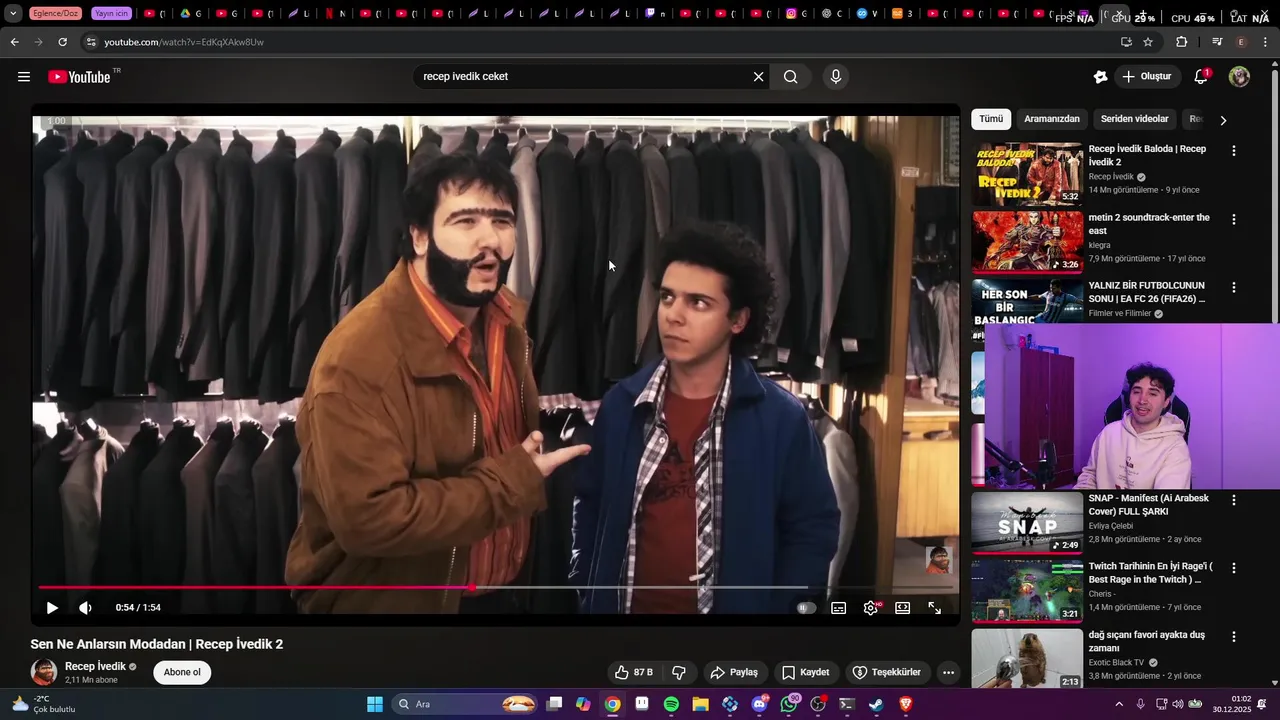Open YouTube notifications bell

click(x=1202, y=77)
